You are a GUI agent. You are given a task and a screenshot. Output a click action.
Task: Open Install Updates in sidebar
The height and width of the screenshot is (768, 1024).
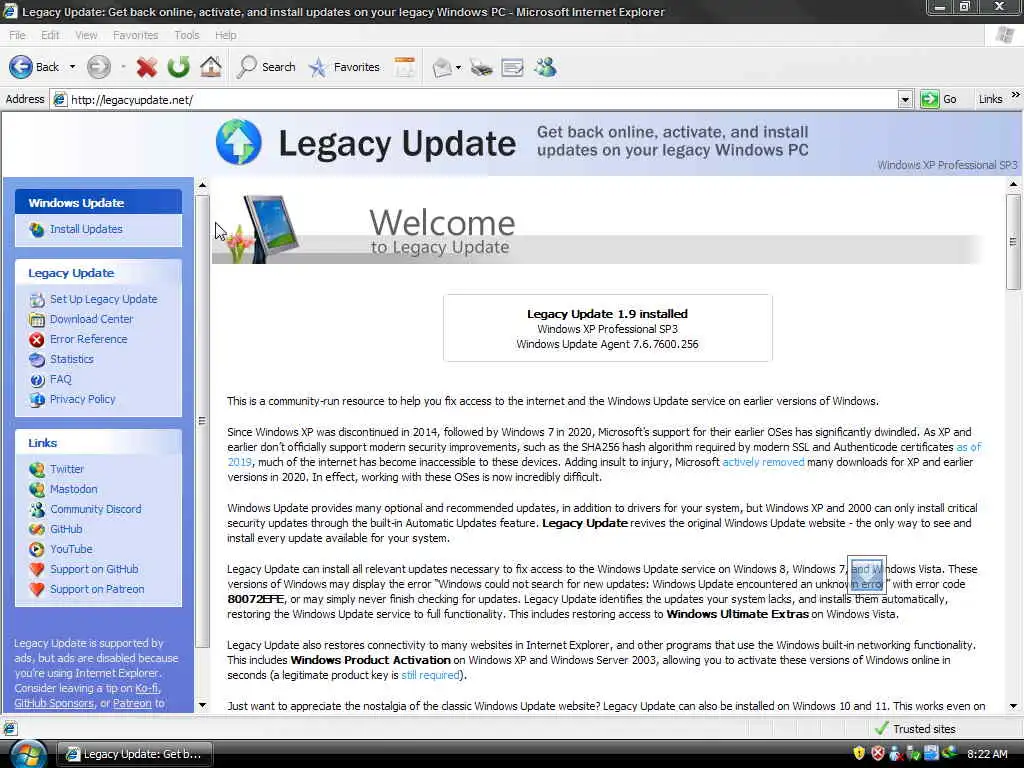[86, 229]
